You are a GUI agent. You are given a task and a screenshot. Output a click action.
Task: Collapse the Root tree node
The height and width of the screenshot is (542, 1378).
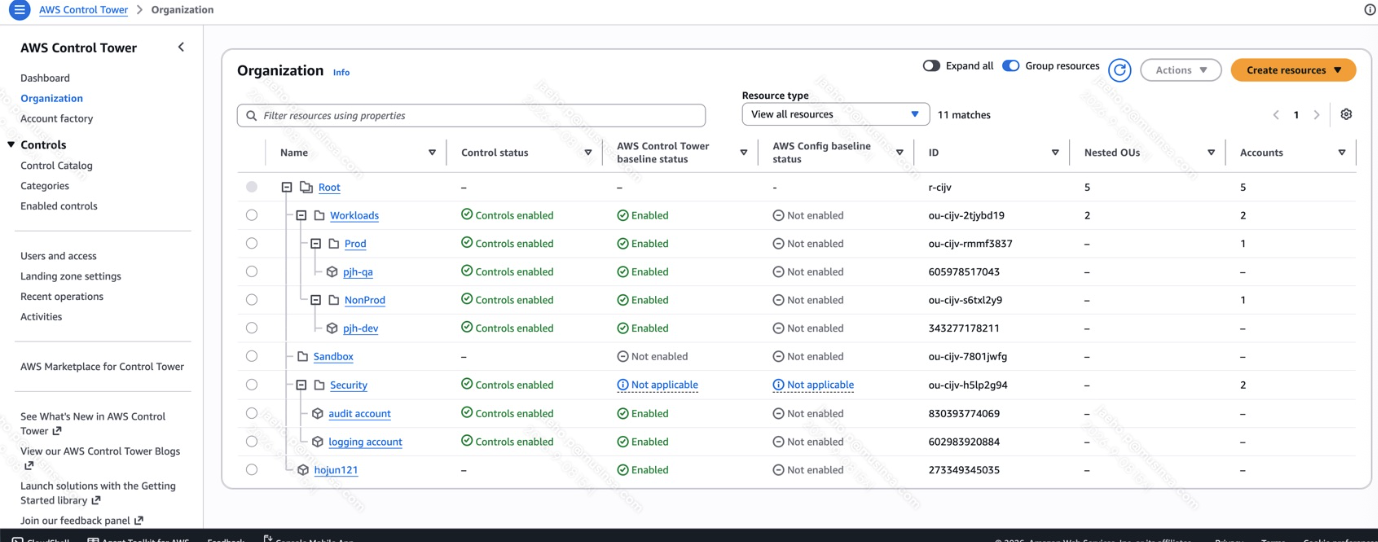287,187
